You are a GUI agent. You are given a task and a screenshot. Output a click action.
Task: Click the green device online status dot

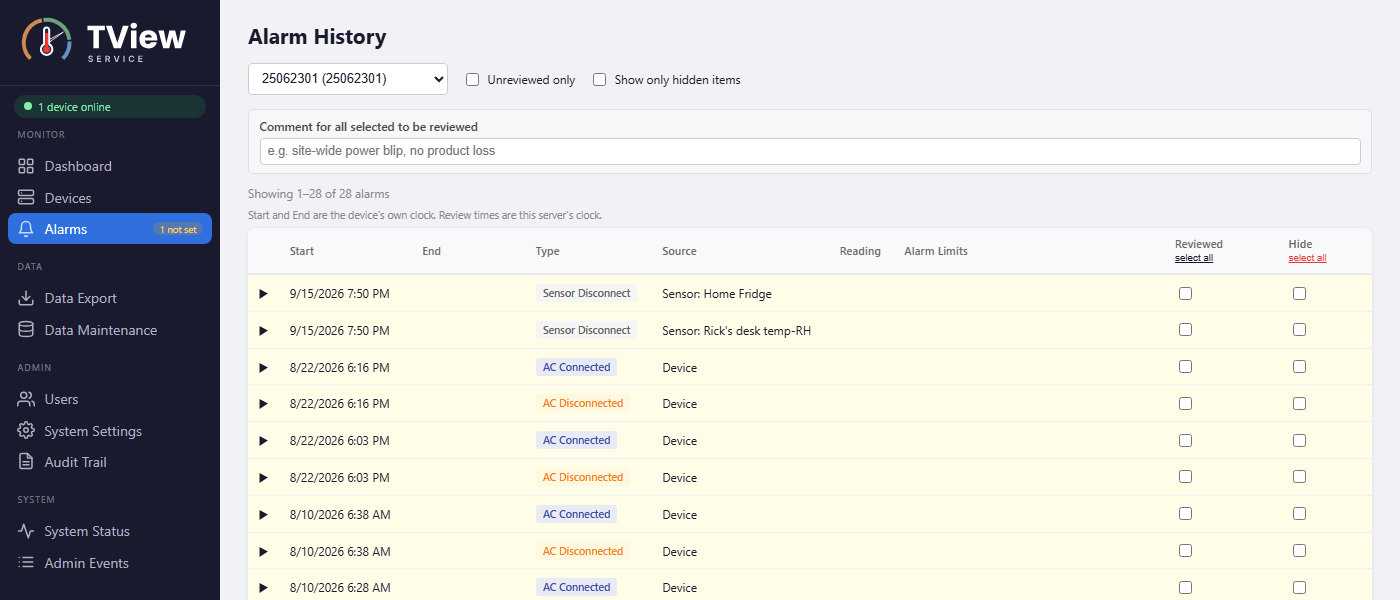(x=28, y=106)
